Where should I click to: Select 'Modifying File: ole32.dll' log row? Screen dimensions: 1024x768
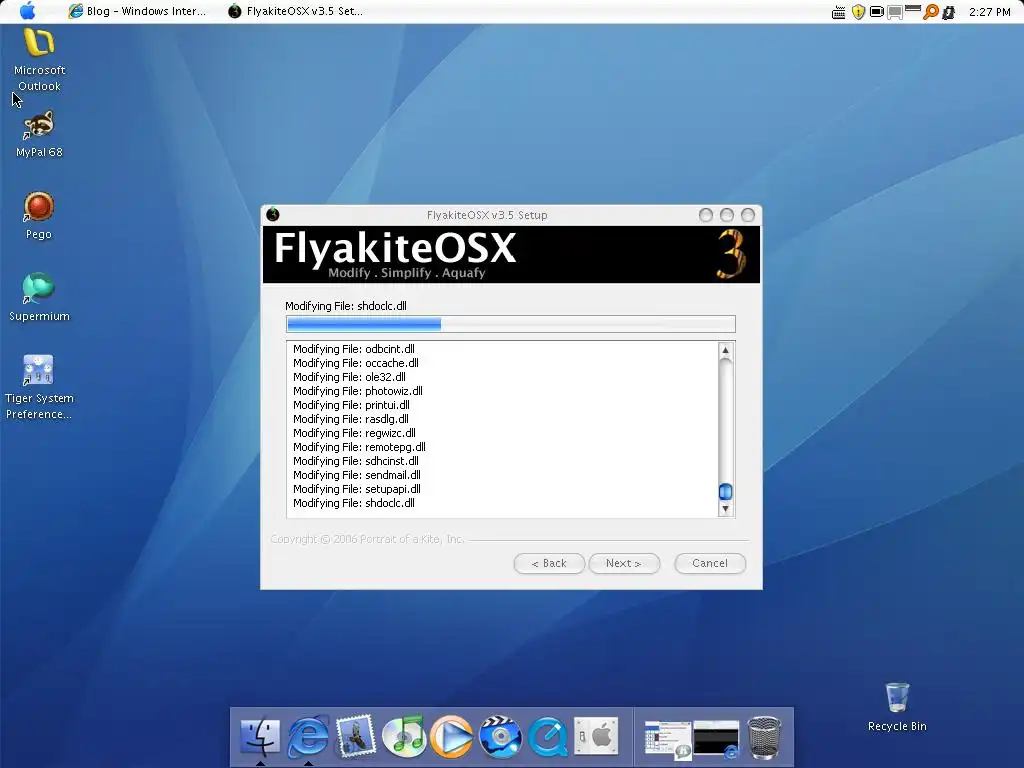pyautogui.click(x=349, y=377)
